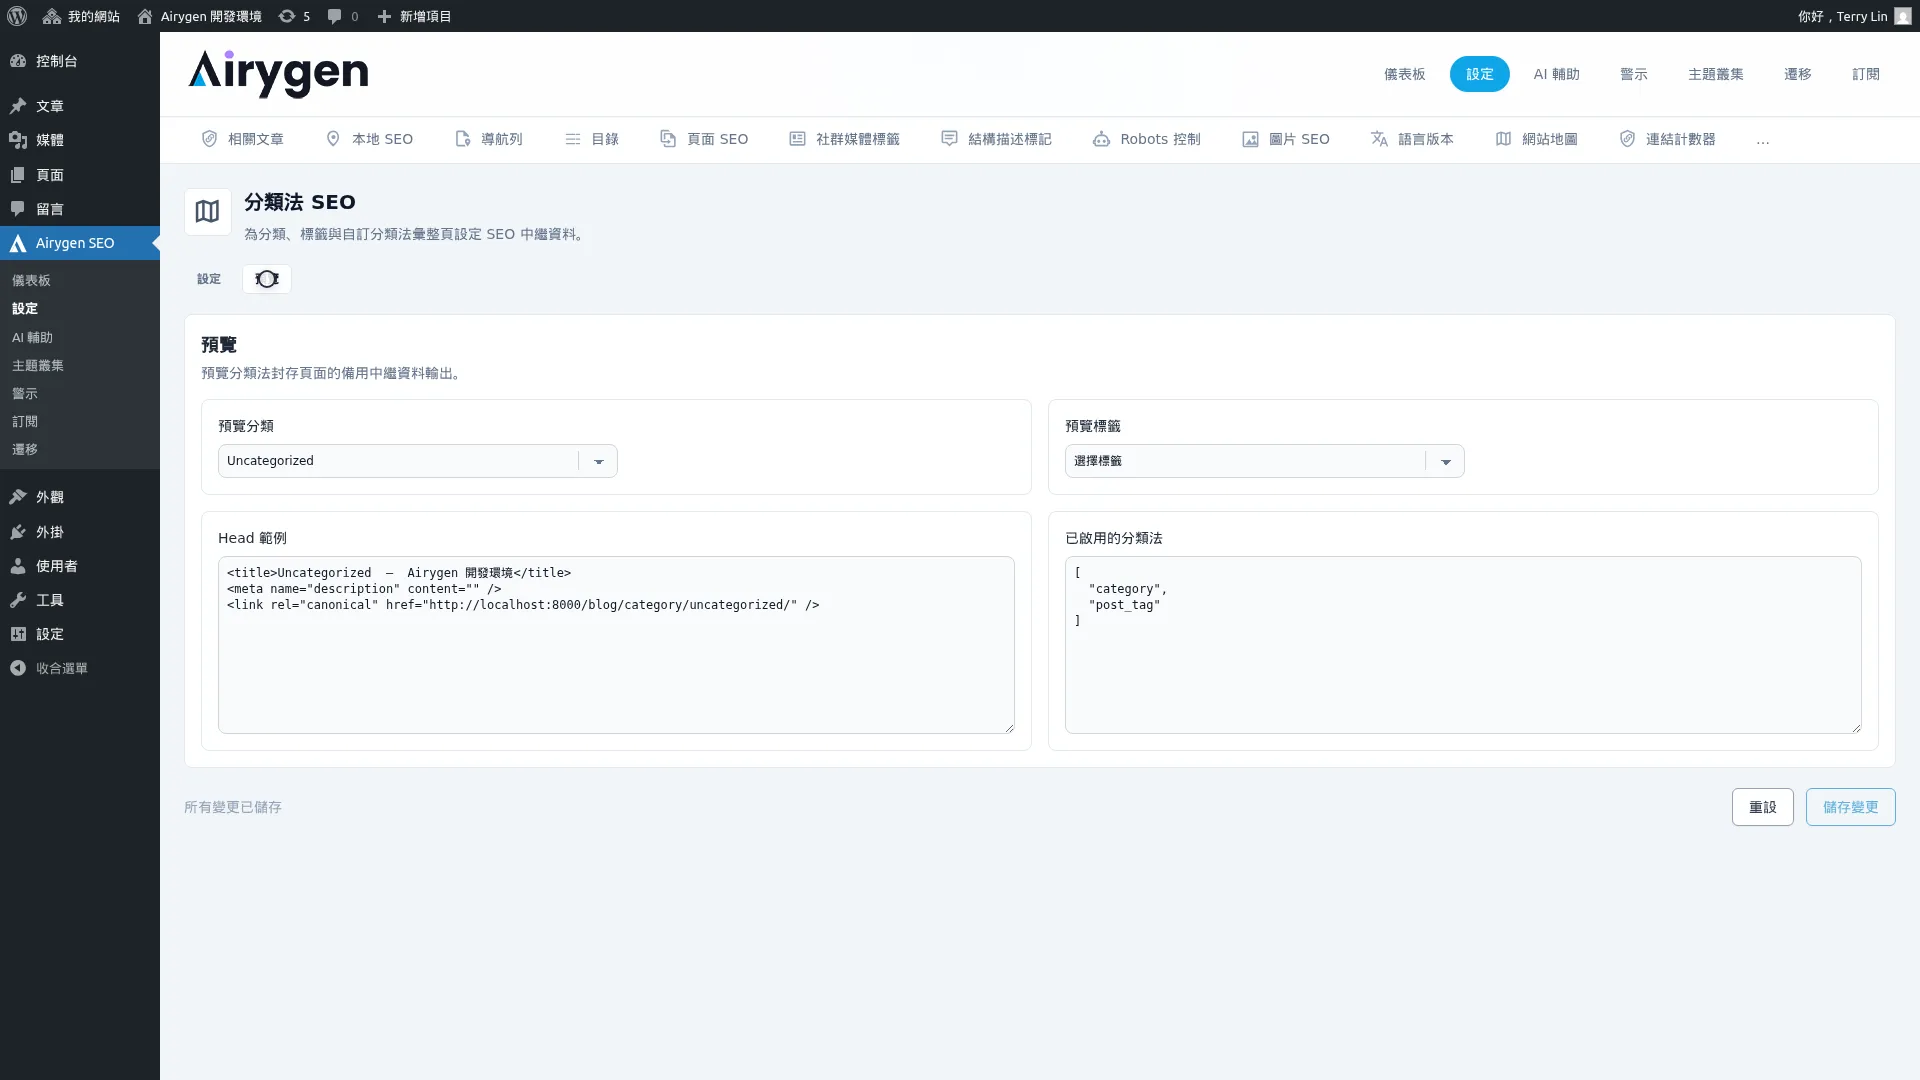Open AI 輔助 in the sidebar submenu

pos(32,338)
